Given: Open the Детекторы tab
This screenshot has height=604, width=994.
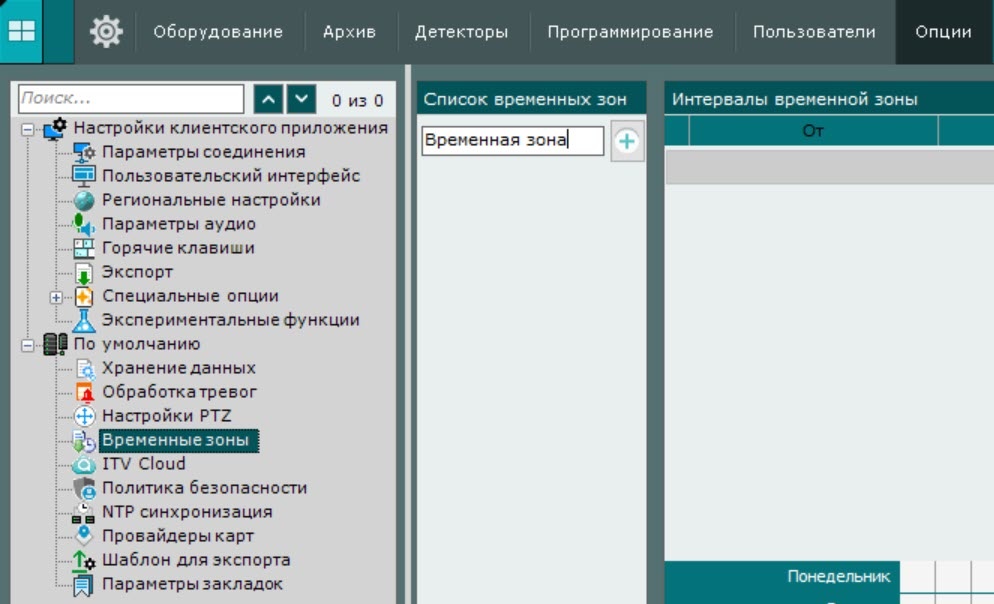Looking at the screenshot, I should [461, 32].
